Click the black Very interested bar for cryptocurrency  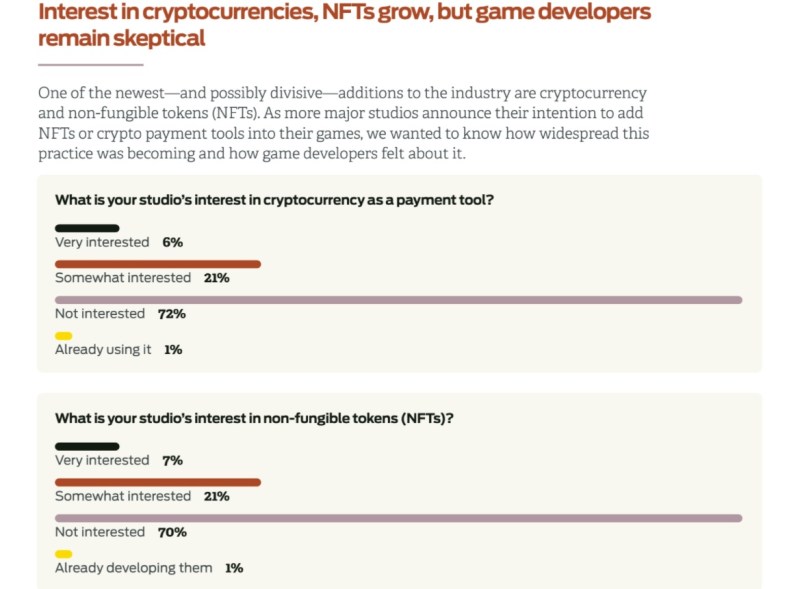[x=87, y=228]
